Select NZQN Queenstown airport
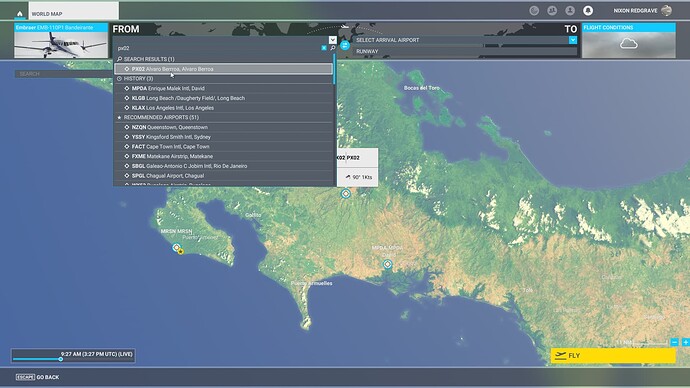Viewport: 690px width, 388px height. click(x=223, y=127)
